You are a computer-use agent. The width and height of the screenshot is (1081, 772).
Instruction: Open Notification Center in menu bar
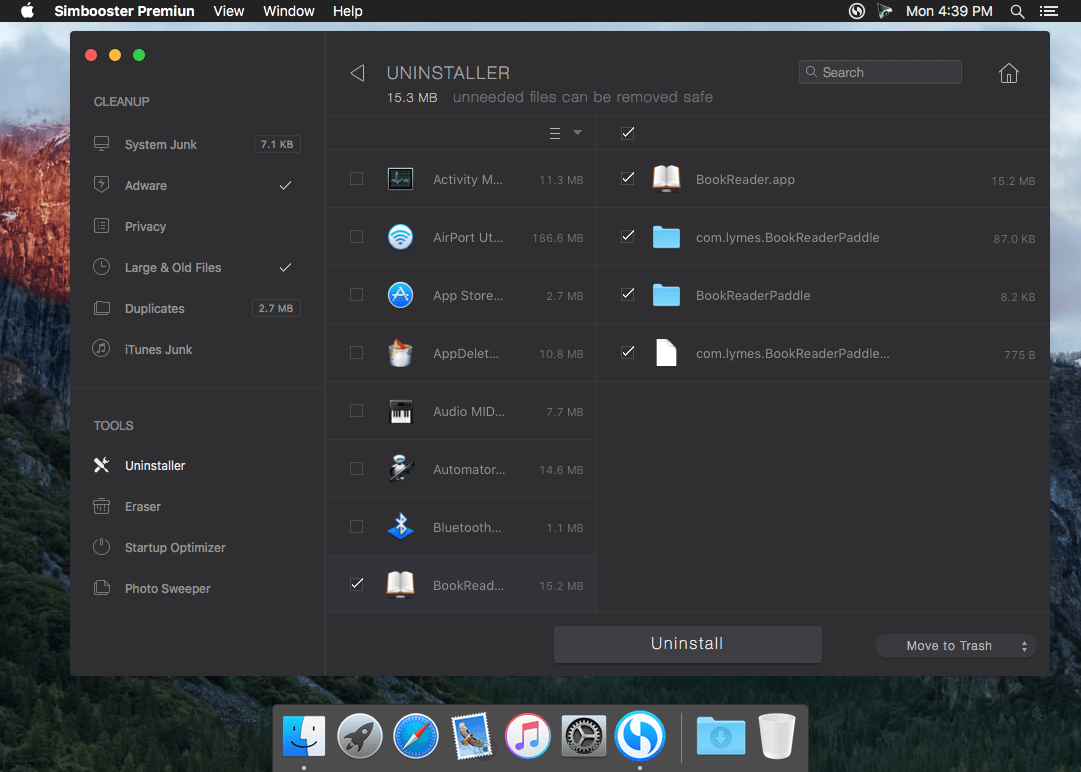click(x=1049, y=11)
